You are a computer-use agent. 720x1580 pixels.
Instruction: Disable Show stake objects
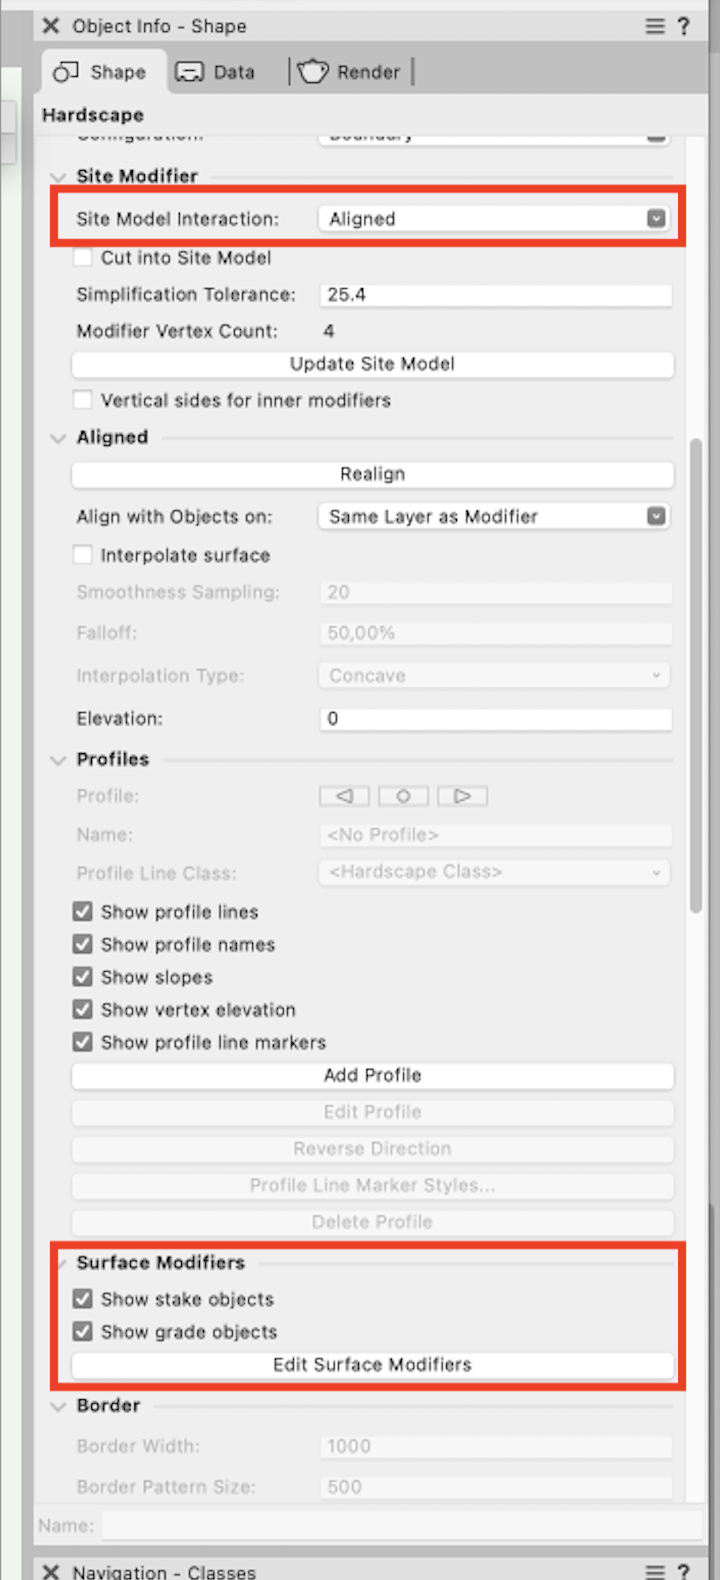pos(82,1299)
